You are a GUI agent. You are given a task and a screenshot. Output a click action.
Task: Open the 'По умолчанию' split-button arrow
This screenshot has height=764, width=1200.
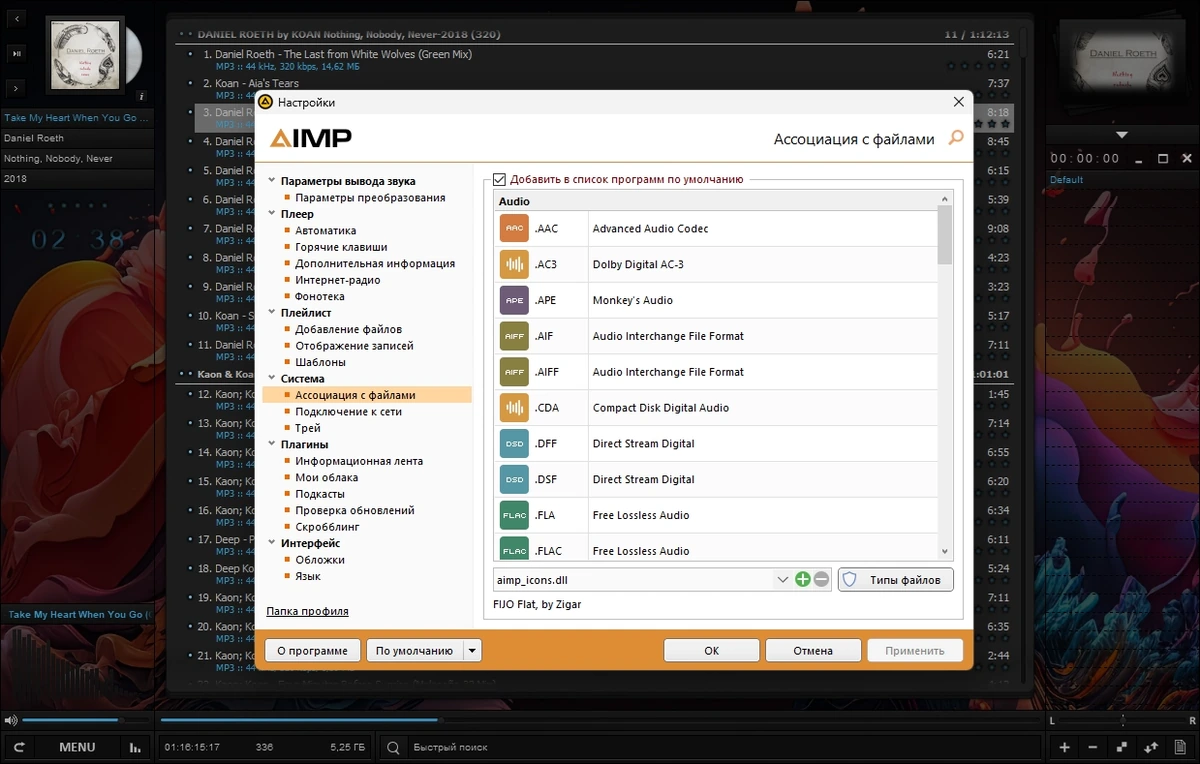(472, 651)
